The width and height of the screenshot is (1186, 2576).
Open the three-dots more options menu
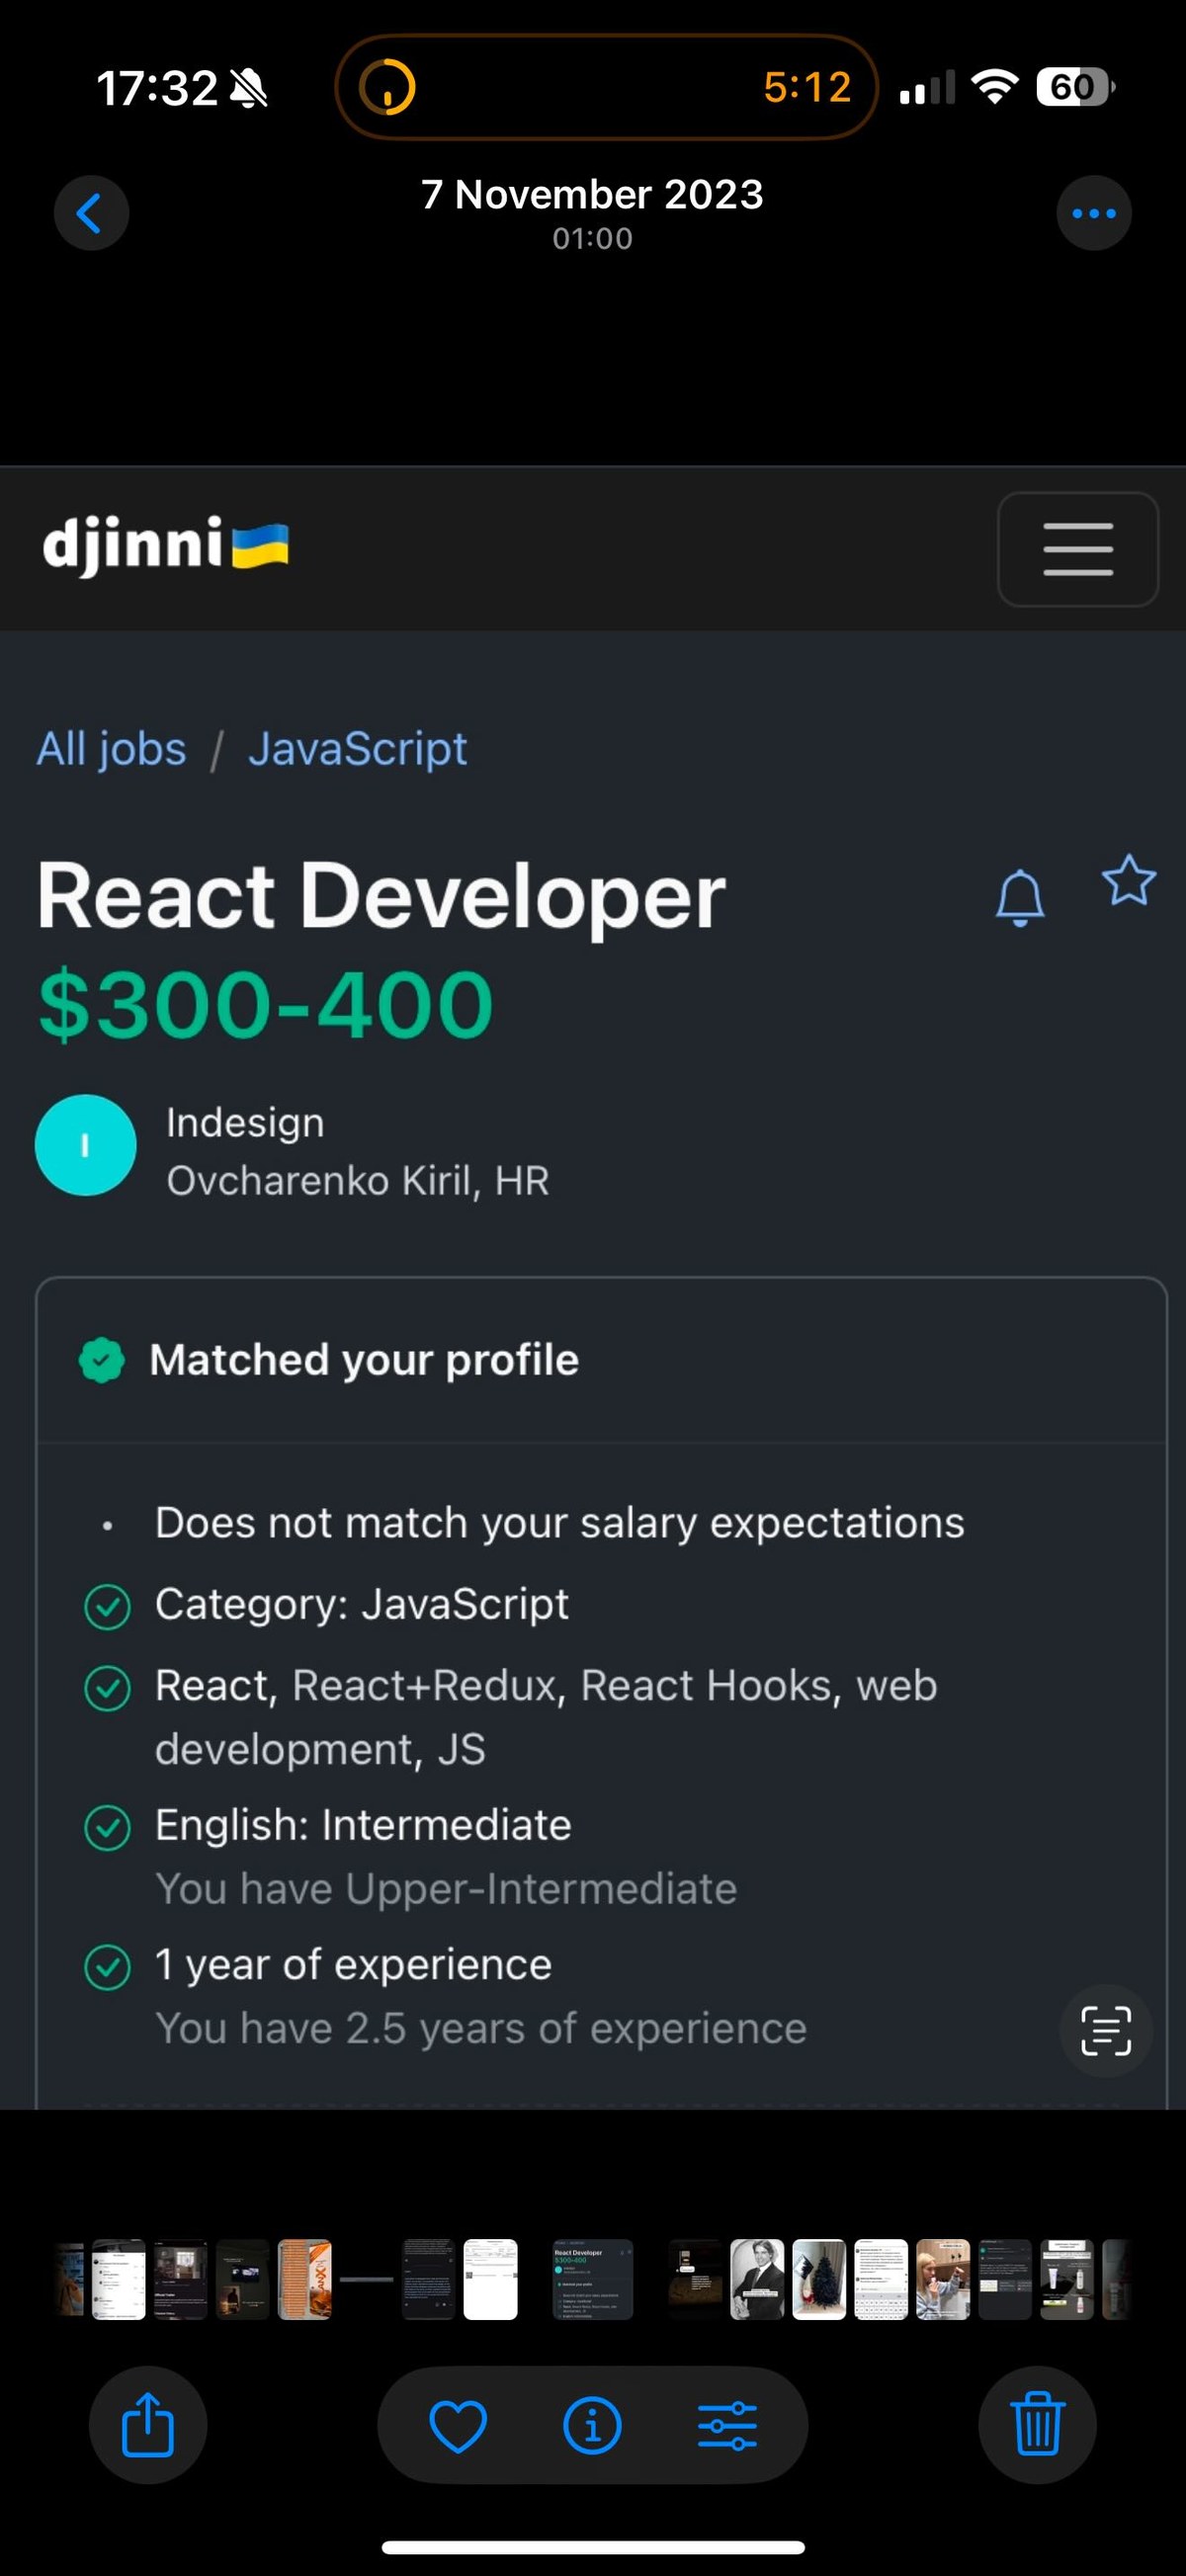coord(1094,213)
